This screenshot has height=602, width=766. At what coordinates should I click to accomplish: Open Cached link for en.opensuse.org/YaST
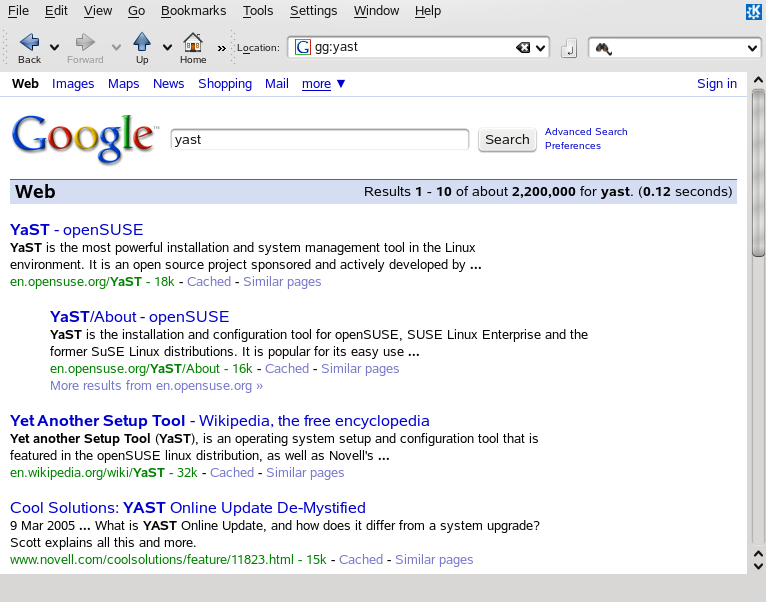coord(209,281)
